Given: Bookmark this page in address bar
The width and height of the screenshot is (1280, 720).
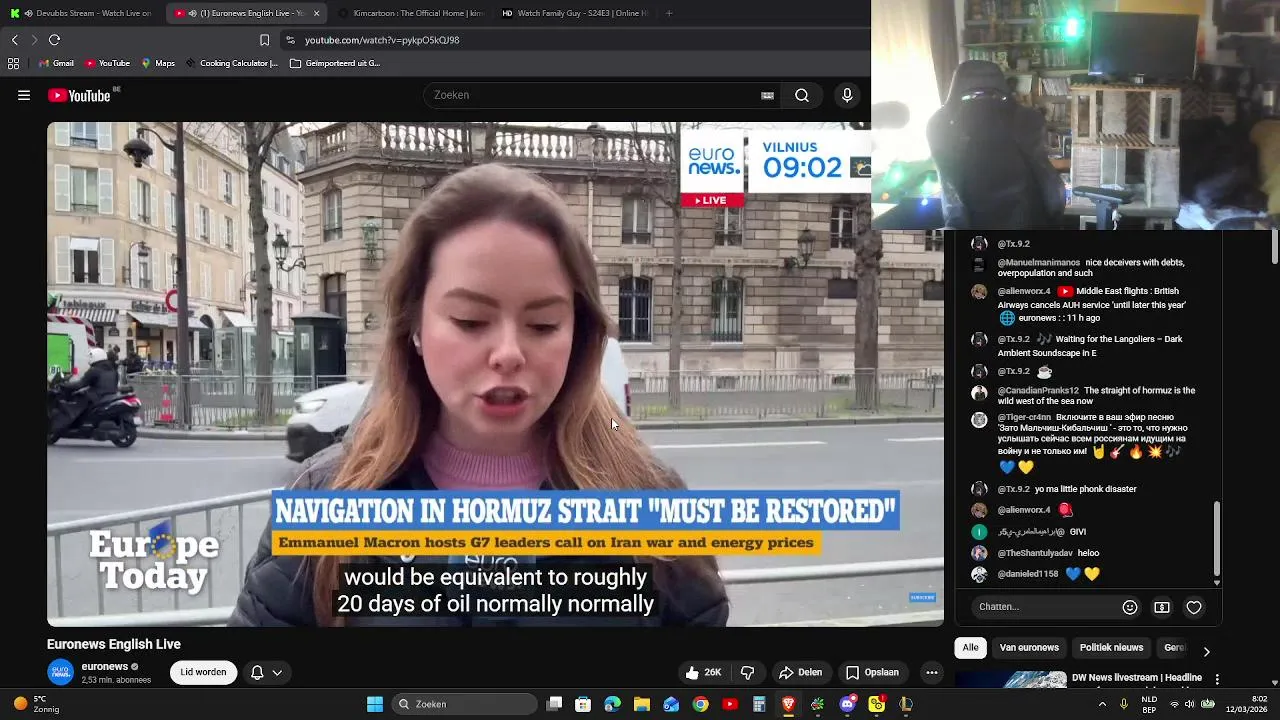Looking at the screenshot, I should [264, 40].
